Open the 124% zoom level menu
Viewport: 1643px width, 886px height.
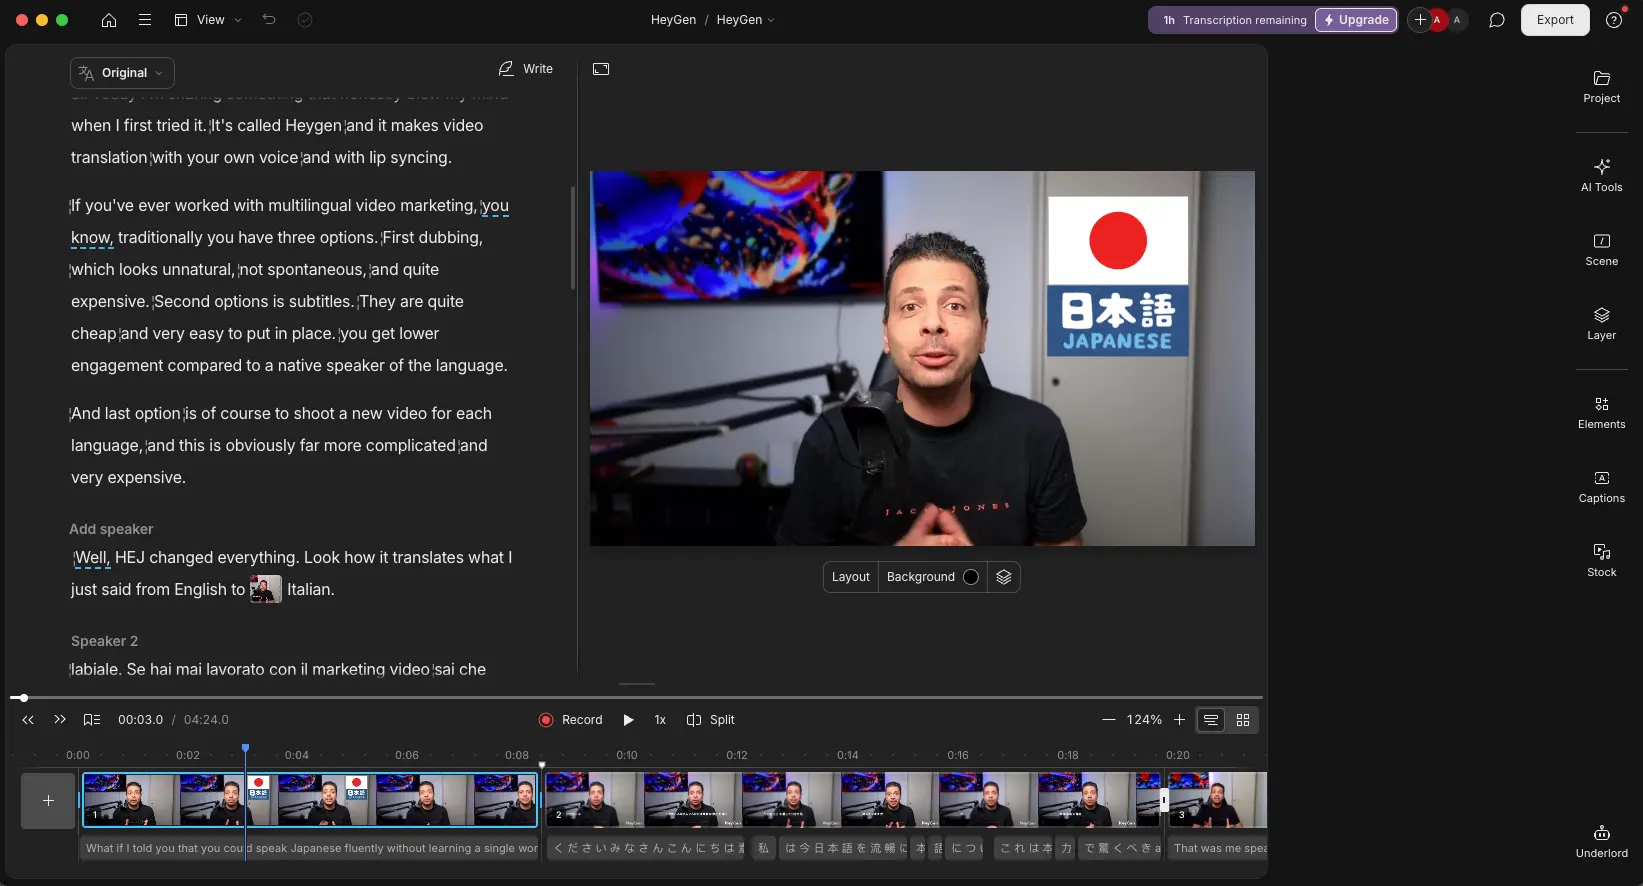click(x=1144, y=720)
